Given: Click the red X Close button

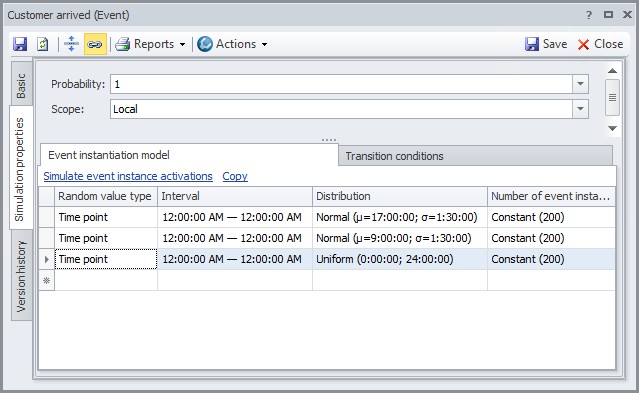Looking at the screenshot, I should click(x=600, y=44).
